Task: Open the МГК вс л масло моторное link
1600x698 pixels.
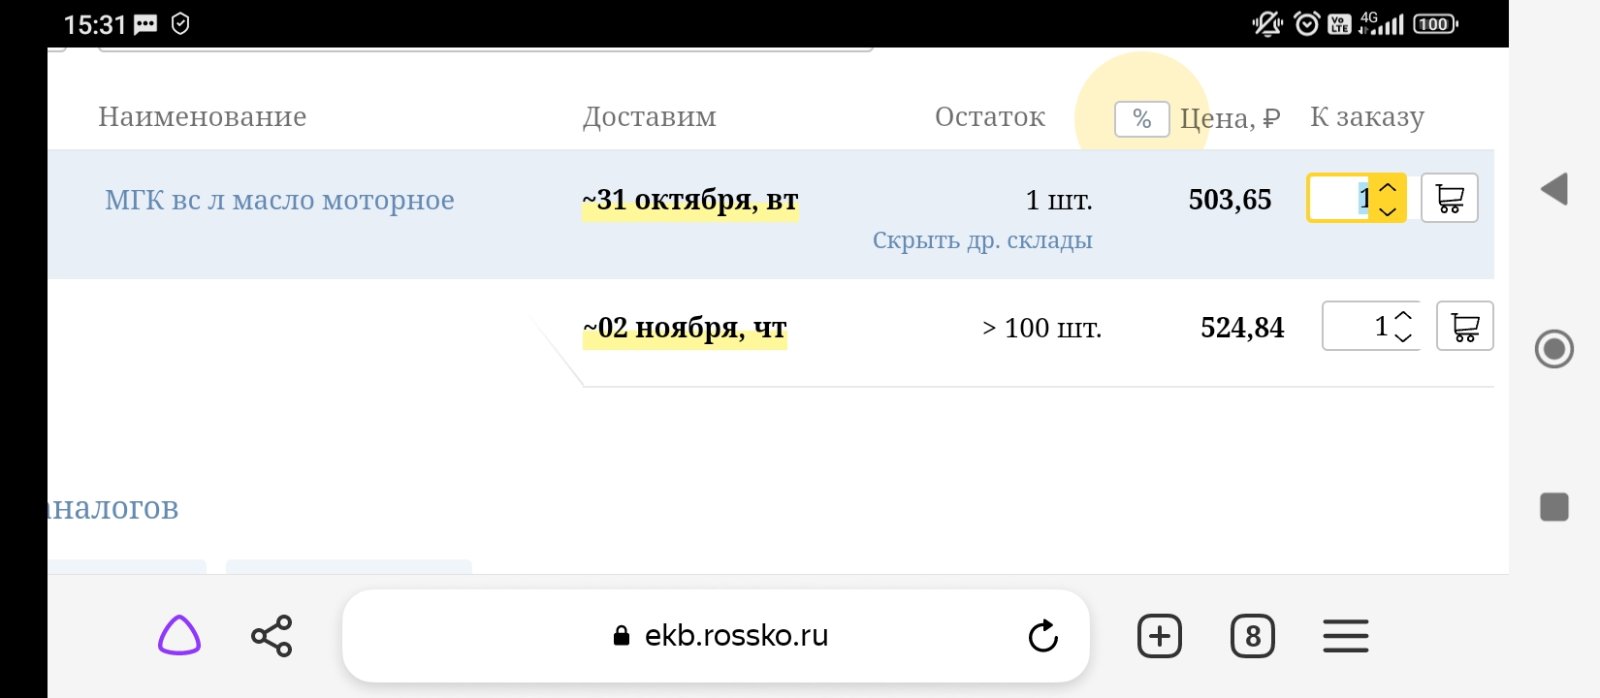Action: 280,200
